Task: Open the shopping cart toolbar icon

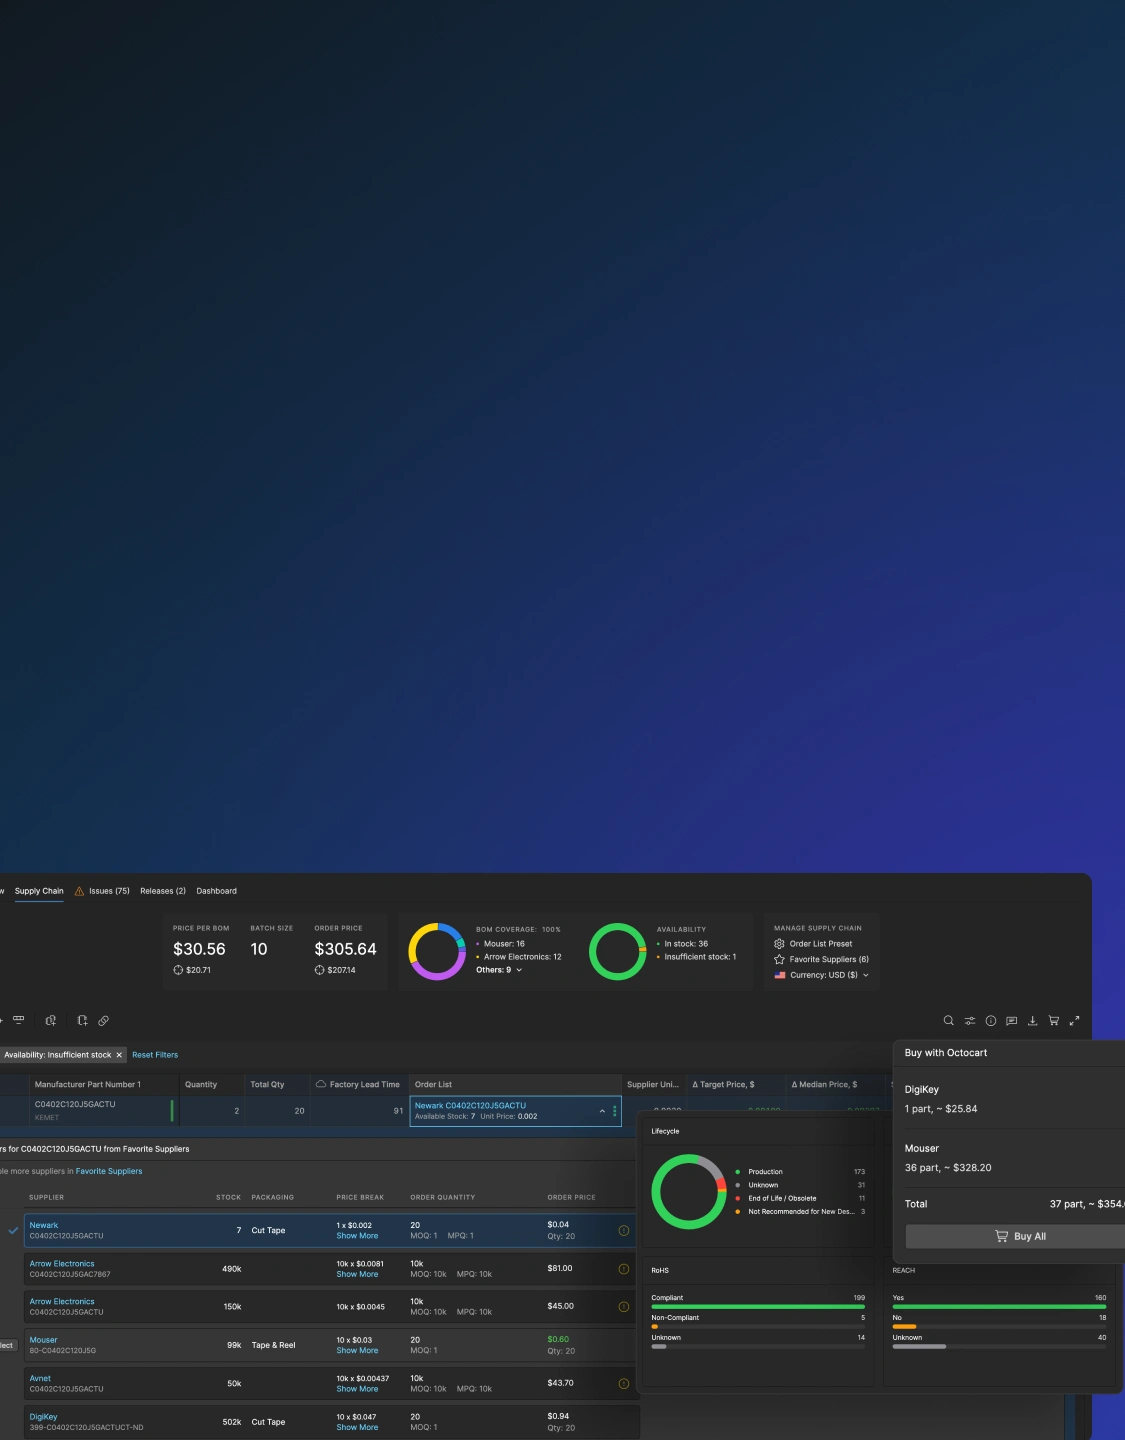Action: (x=1053, y=1021)
